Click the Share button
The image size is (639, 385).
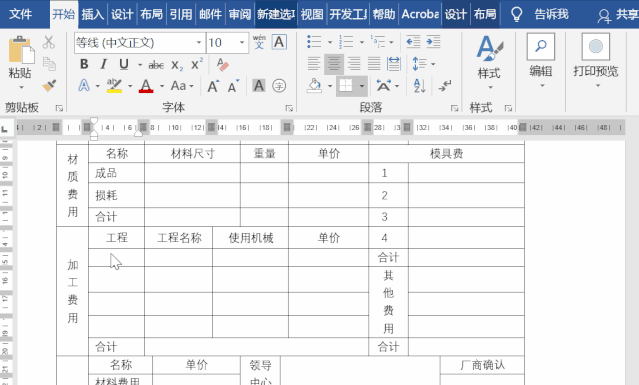pos(617,15)
